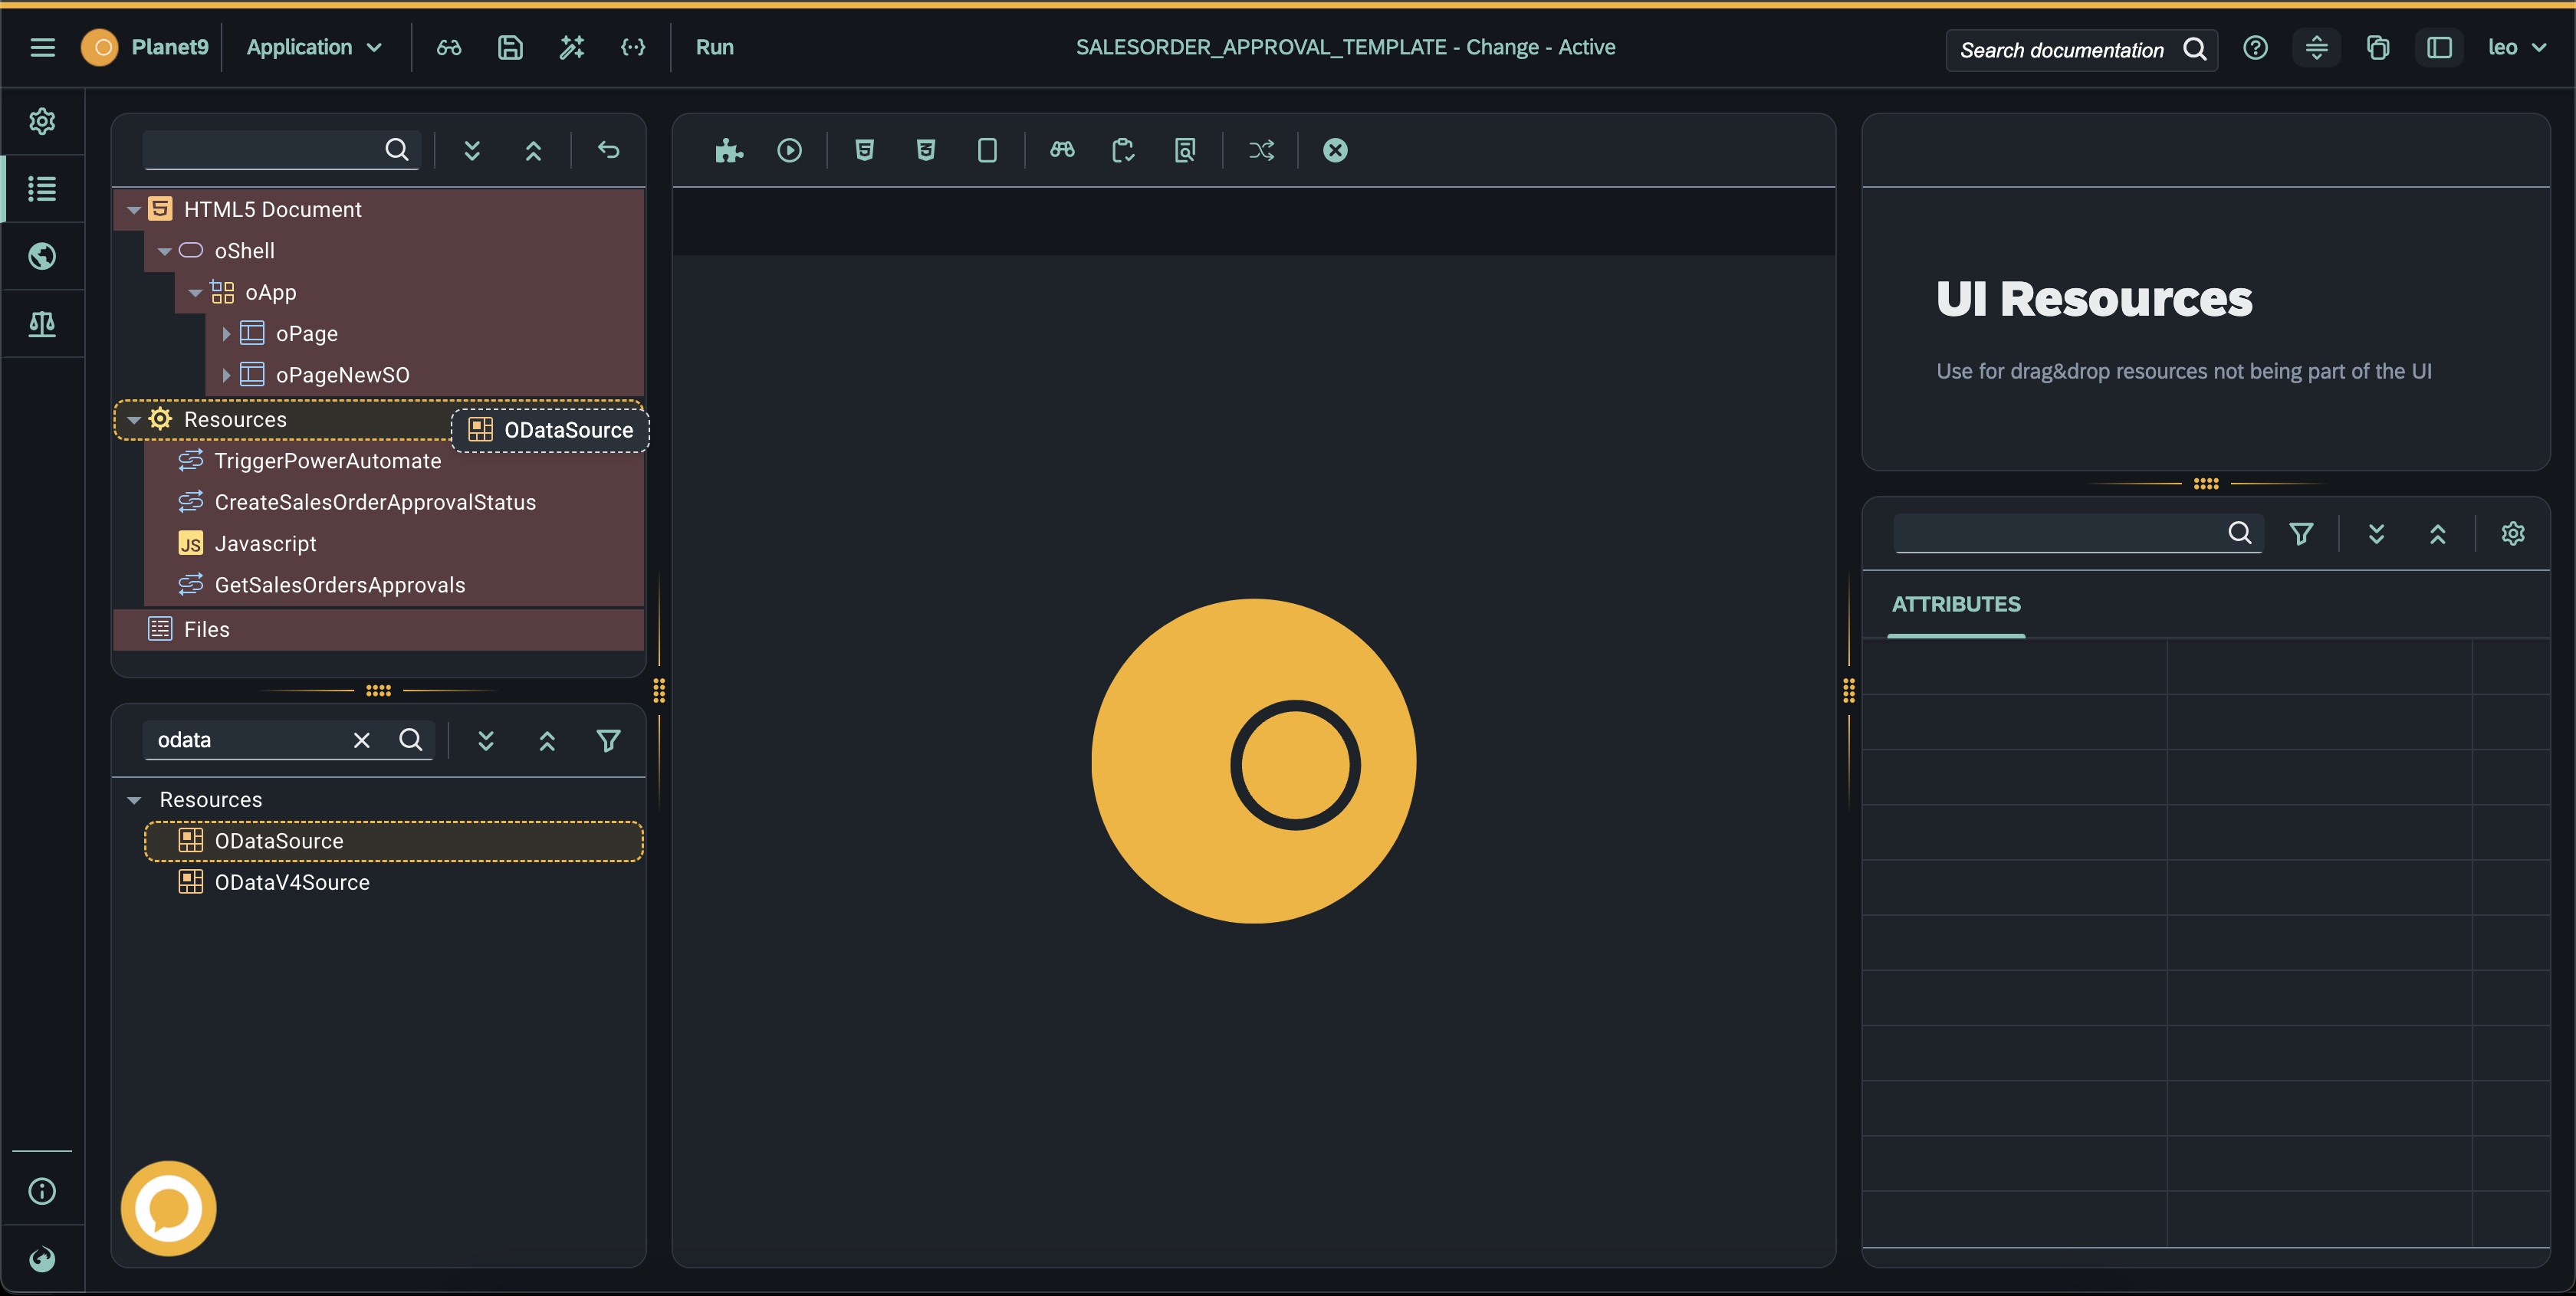Click the save disk icon in header
The width and height of the screenshot is (2576, 1296).
click(510, 47)
